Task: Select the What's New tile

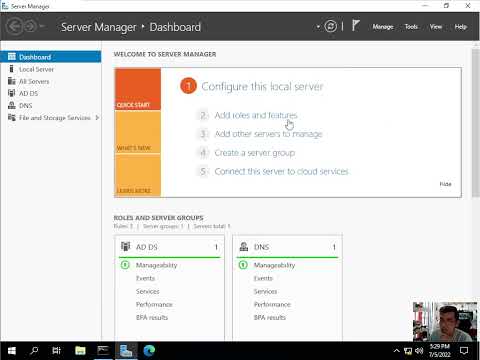Action: [138, 132]
